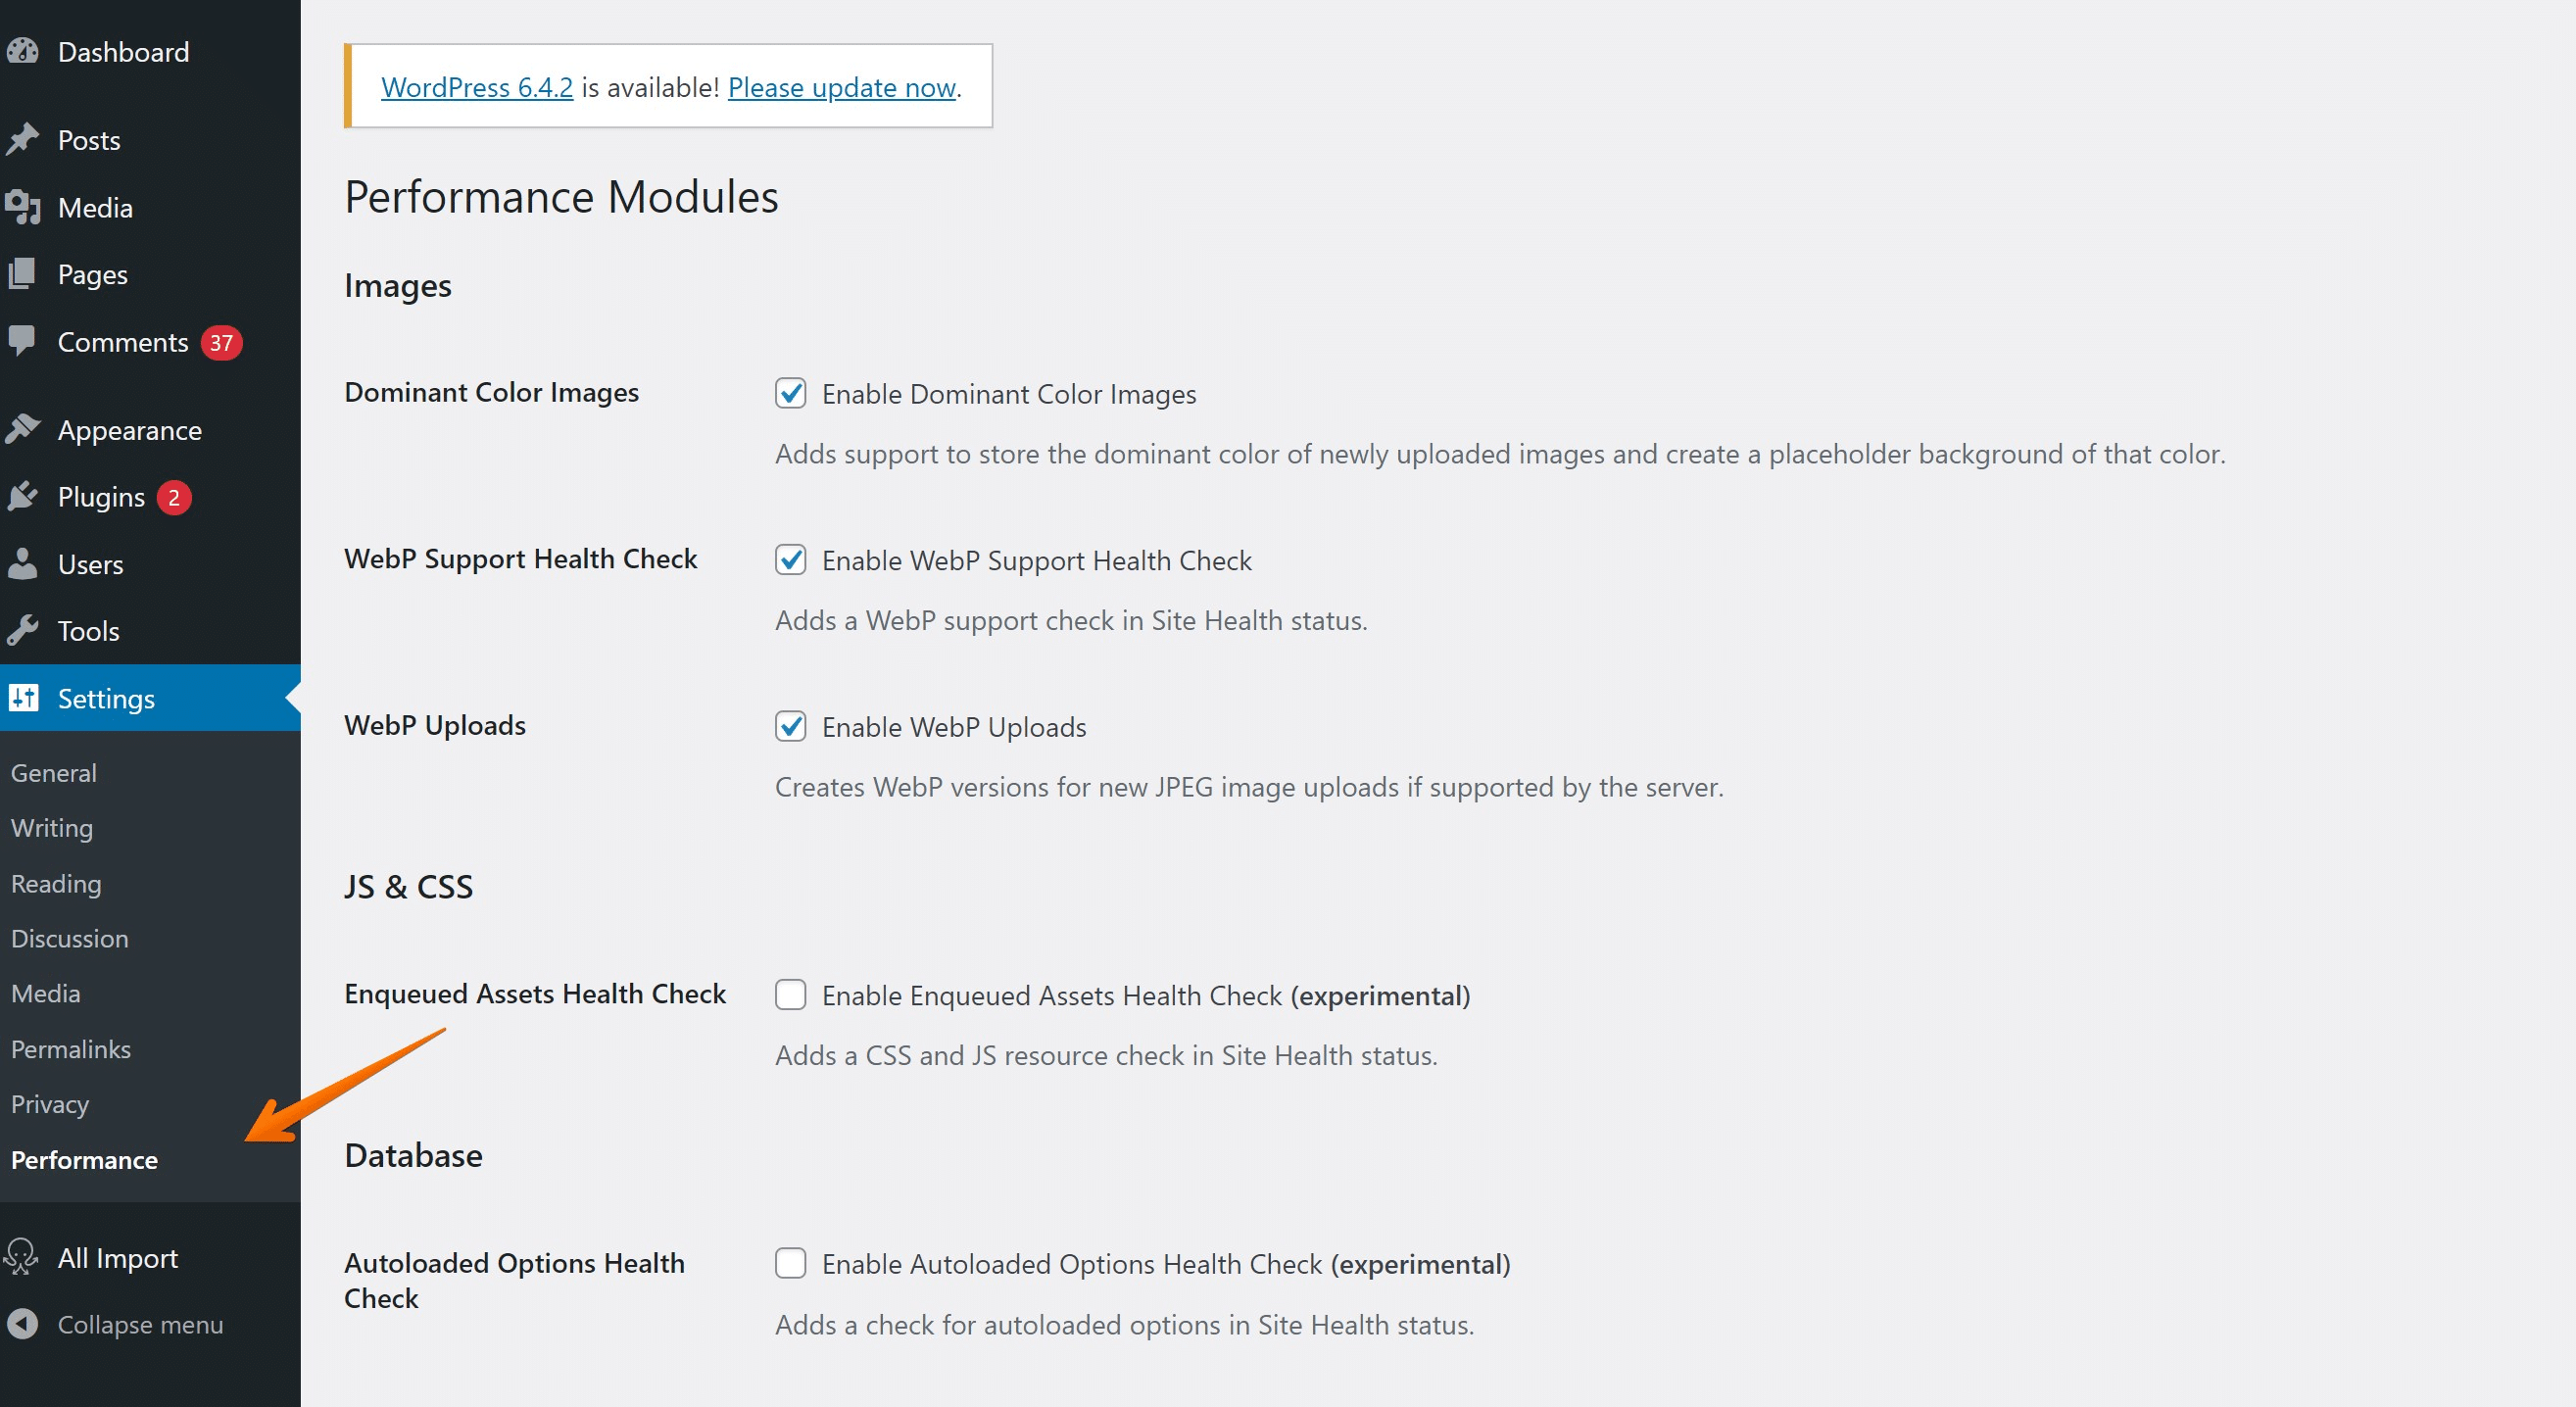2576x1407 pixels.
Task: Uncheck Enable WebP Uploads
Action: tap(791, 727)
